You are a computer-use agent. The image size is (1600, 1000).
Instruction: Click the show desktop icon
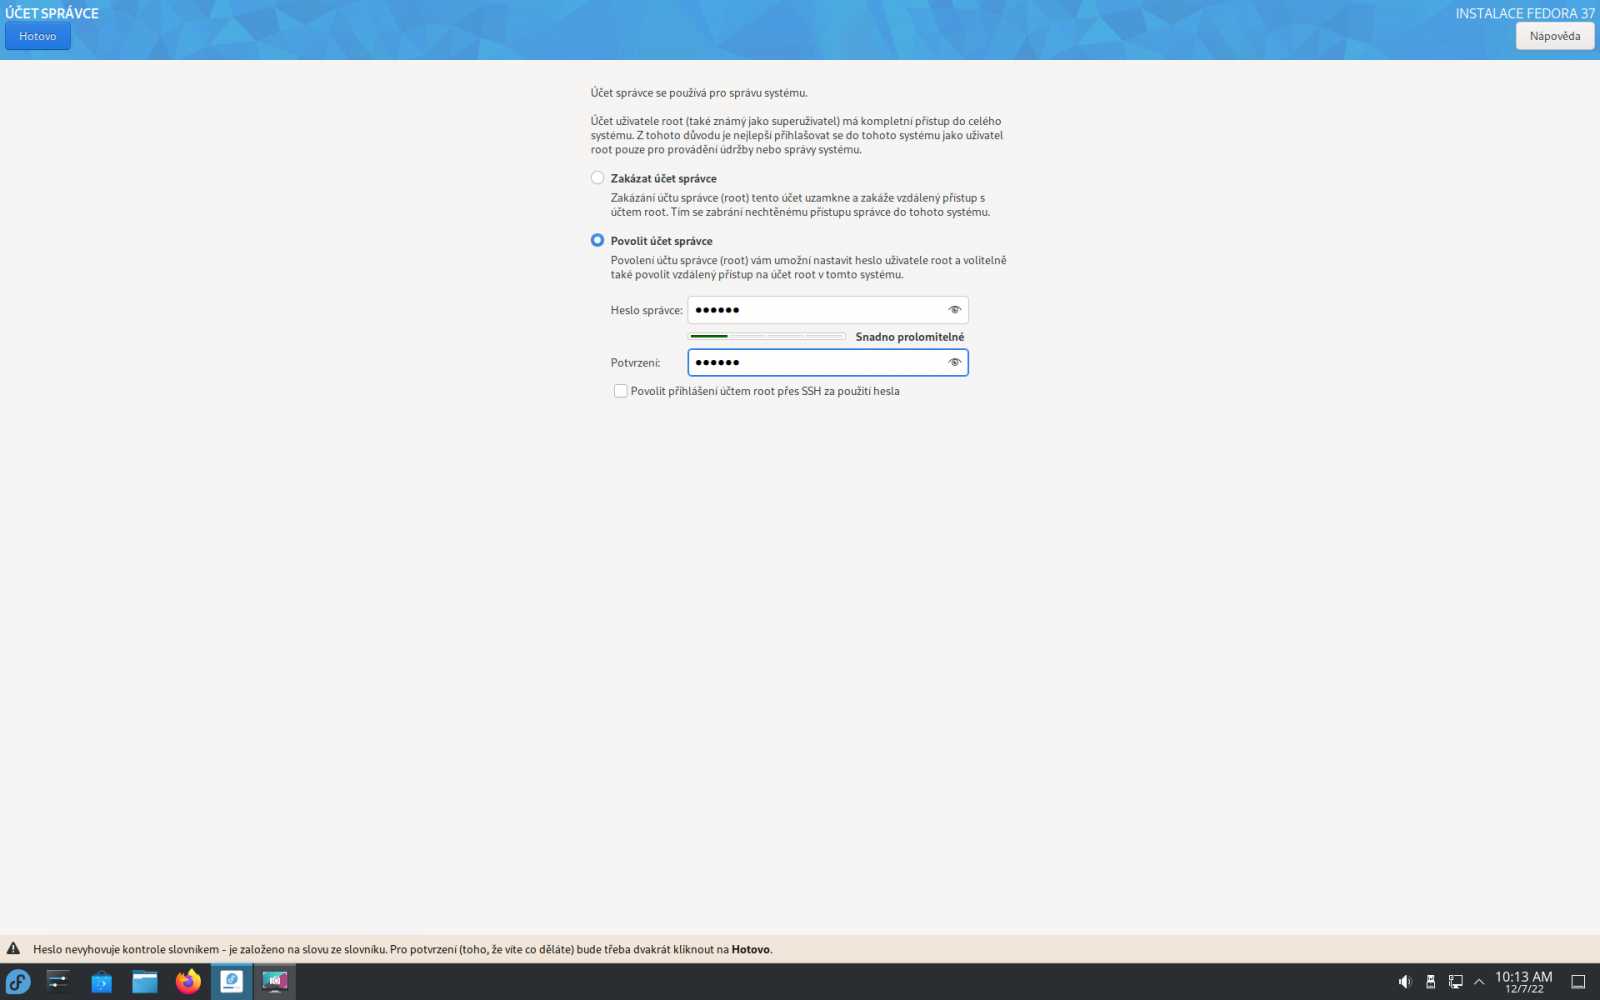pos(1578,982)
